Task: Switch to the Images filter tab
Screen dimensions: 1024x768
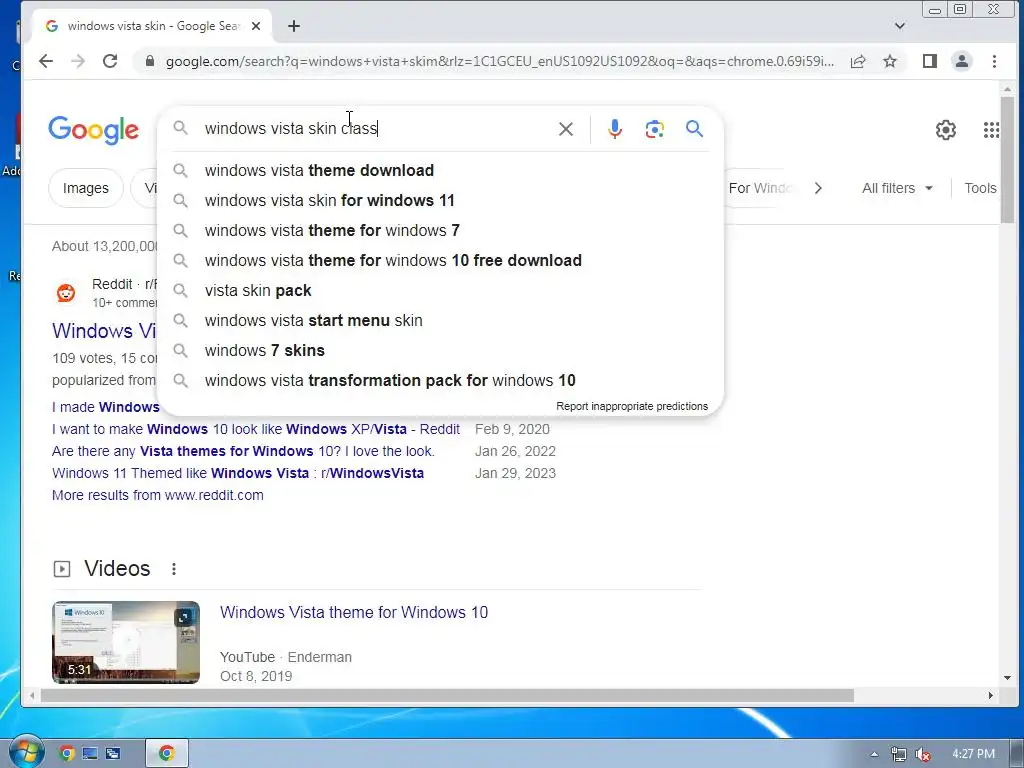Action: tap(86, 188)
